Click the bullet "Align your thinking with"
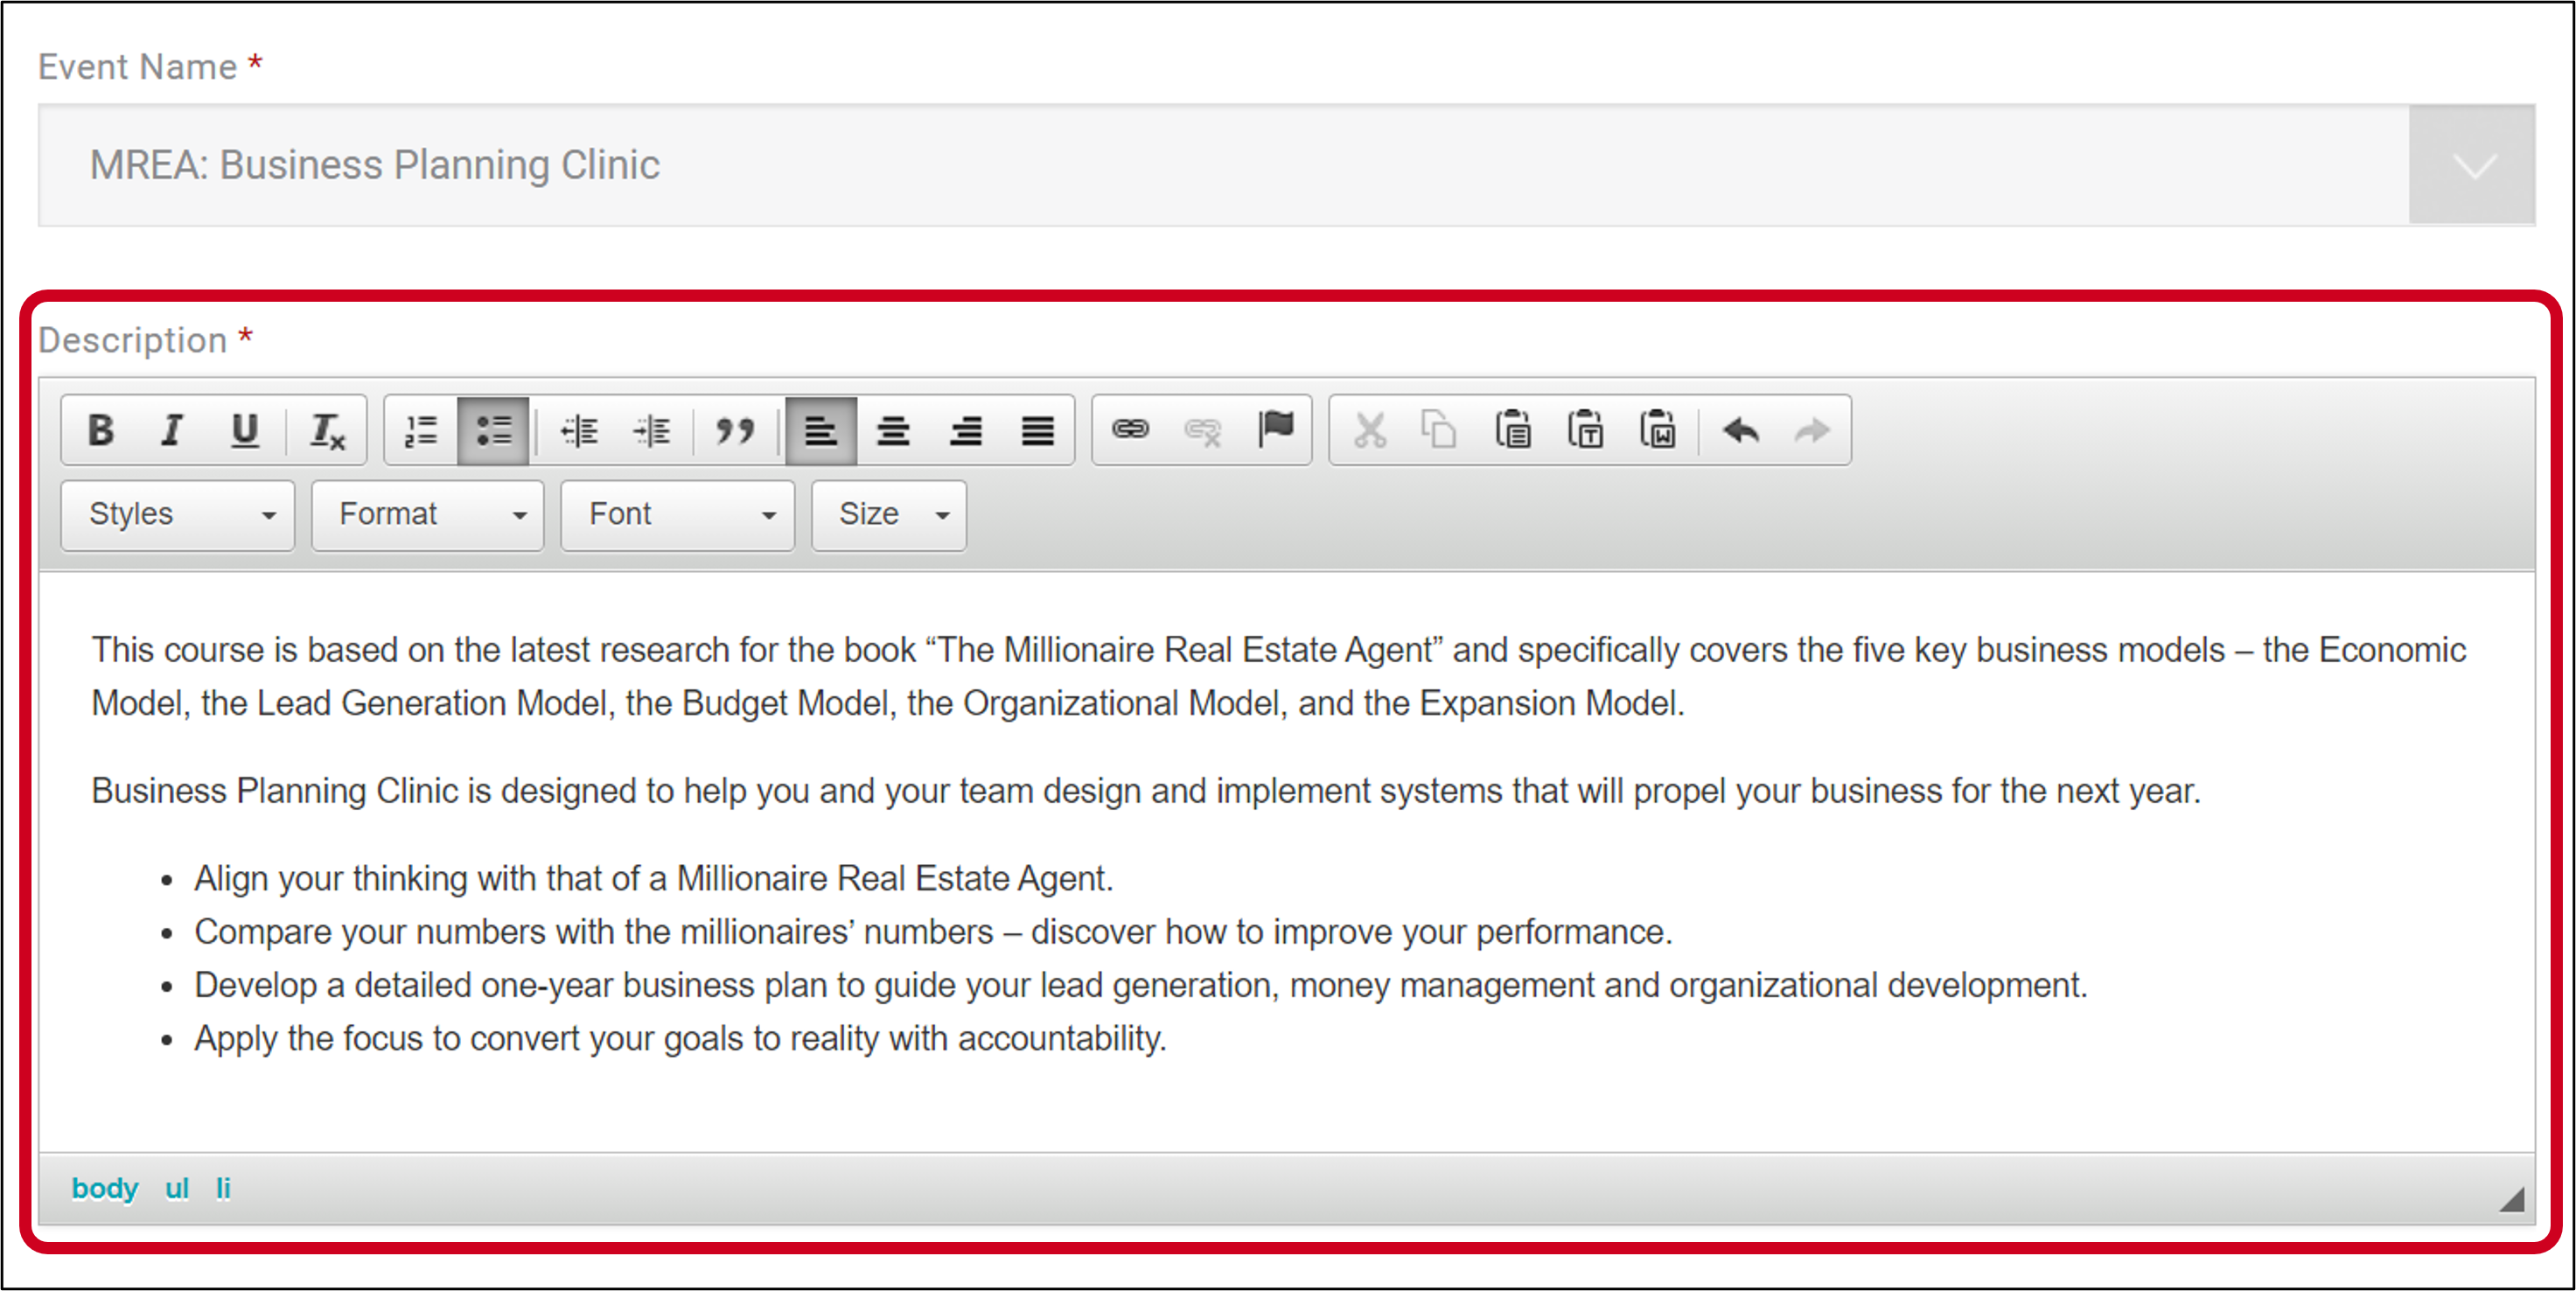The image size is (2576, 1291). [x=654, y=879]
